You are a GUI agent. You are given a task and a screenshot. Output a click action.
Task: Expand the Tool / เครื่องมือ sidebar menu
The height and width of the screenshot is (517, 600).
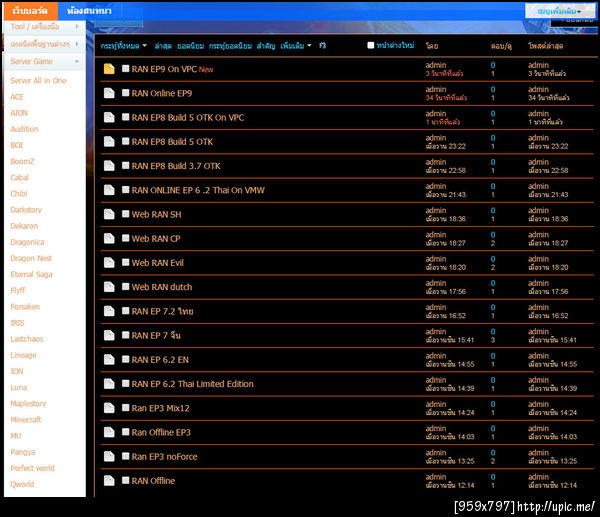(44, 27)
